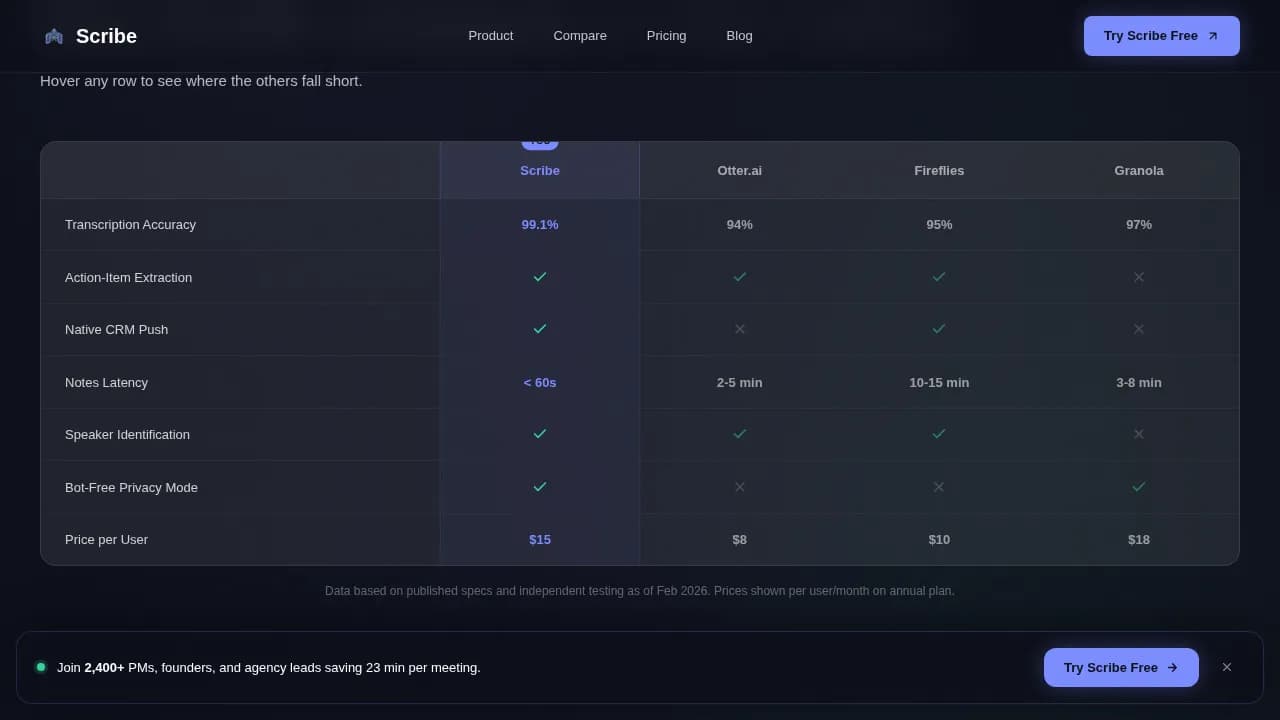This screenshot has width=1280, height=720.
Task: Dismiss the bottom signup banner
Action: pyautogui.click(x=1227, y=667)
